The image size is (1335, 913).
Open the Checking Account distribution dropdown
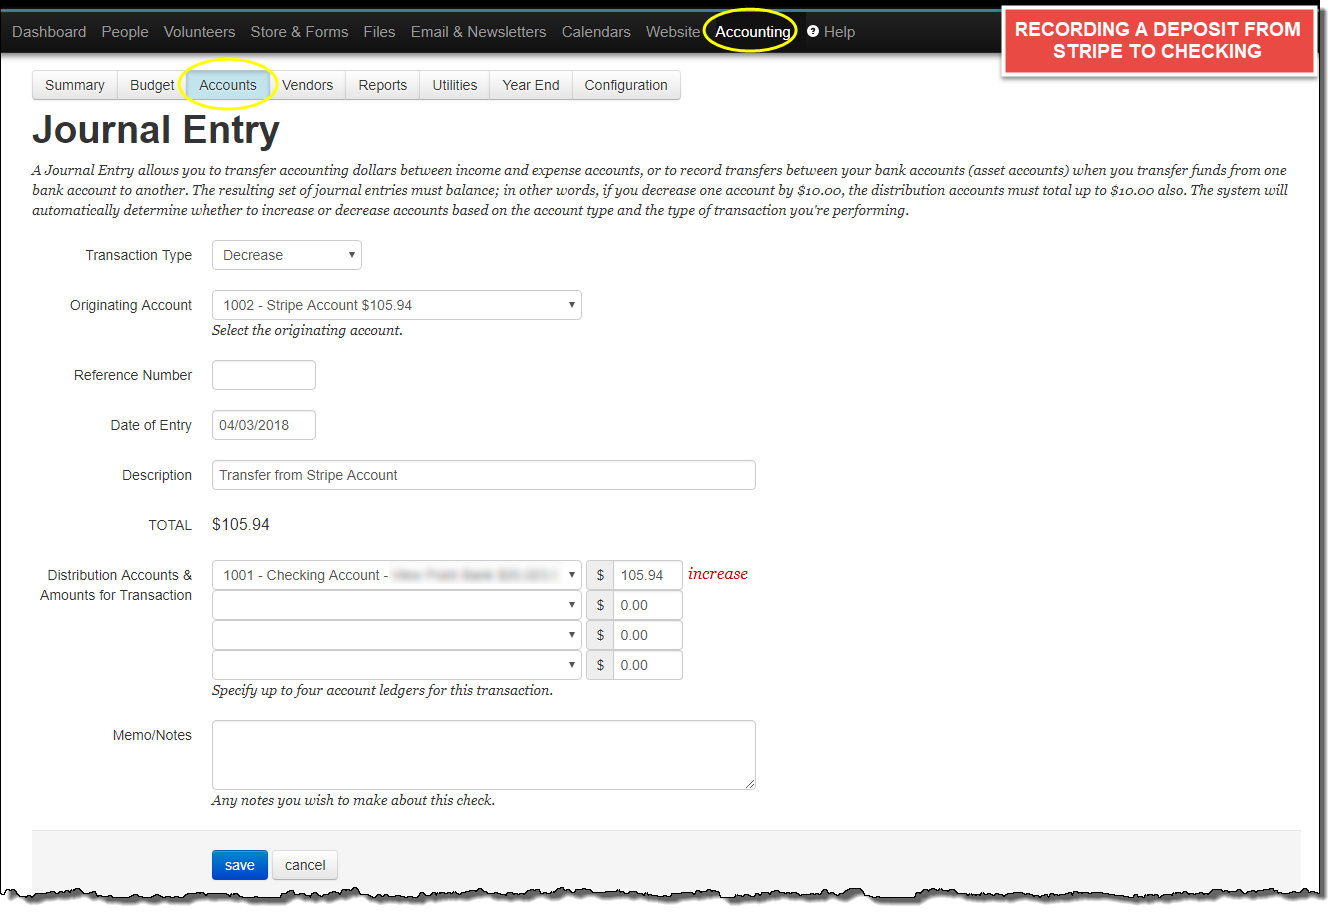[397, 575]
